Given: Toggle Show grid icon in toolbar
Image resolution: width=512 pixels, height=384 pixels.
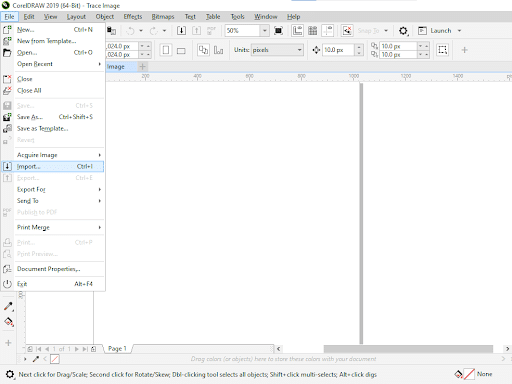Looking at the screenshot, I should tap(312, 31).
